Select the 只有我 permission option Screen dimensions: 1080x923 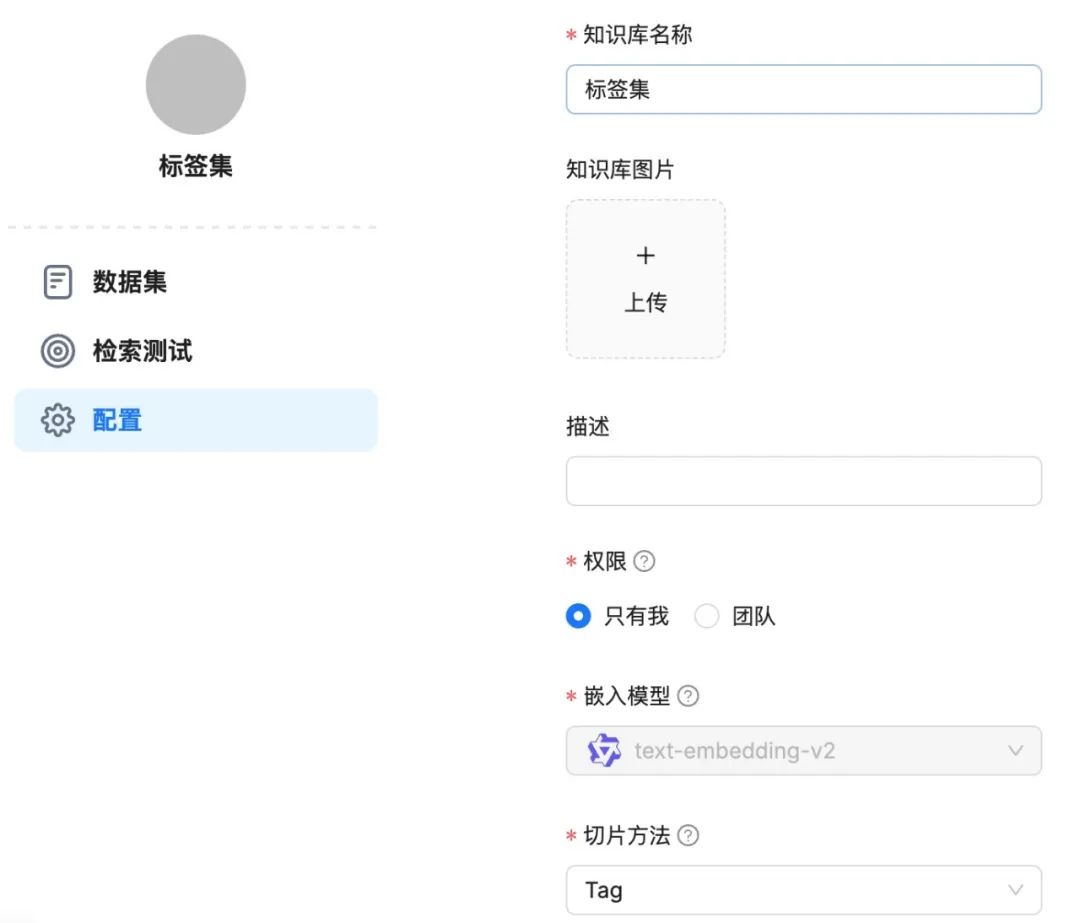(578, 616)
